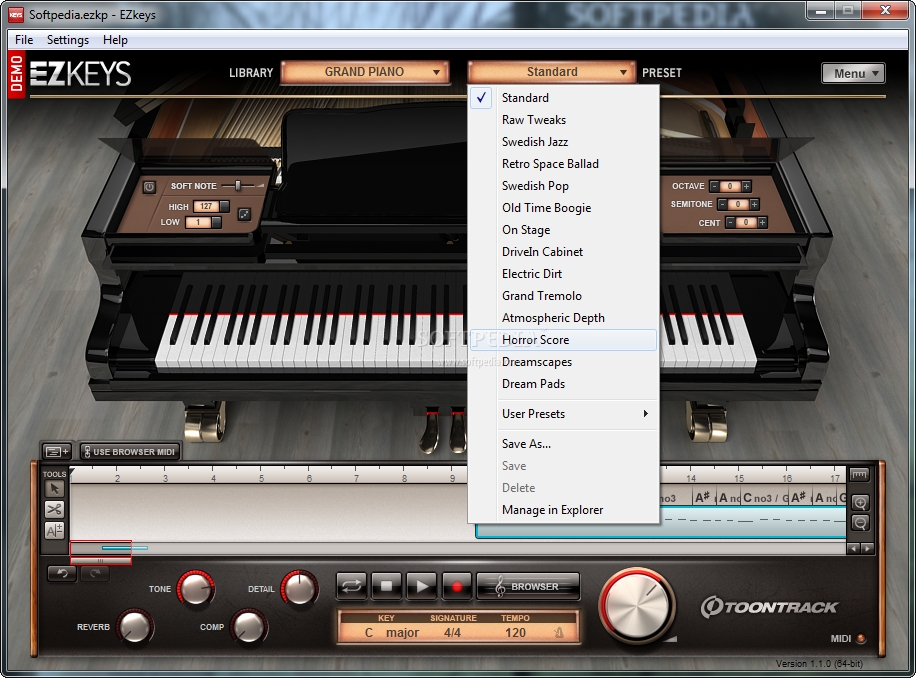Expand the User Presets submenu
The width and height of the screenshot is (916, 678).
pyautogui.click(x=563, y=413)
